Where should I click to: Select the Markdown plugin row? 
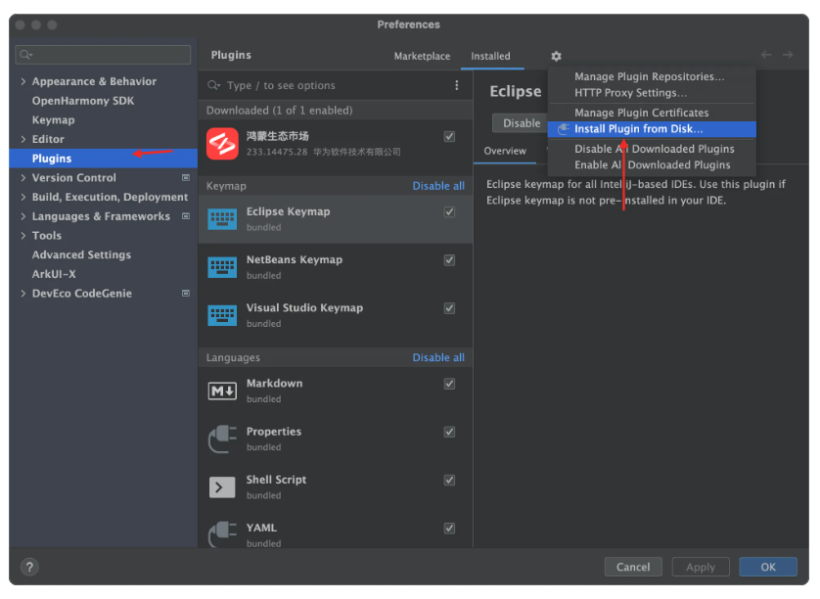336,391
